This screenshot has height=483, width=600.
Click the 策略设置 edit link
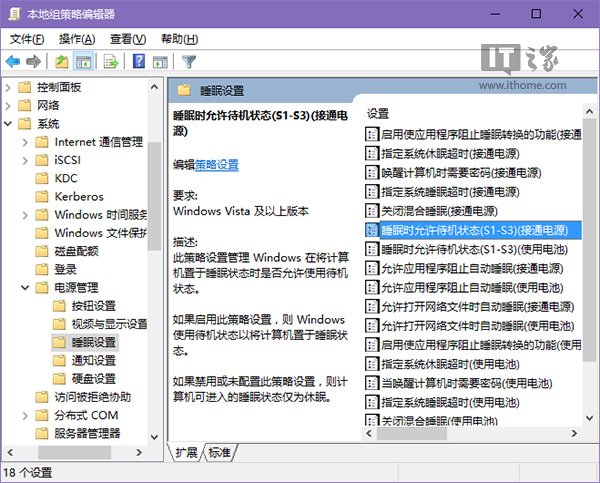[217, 165]
